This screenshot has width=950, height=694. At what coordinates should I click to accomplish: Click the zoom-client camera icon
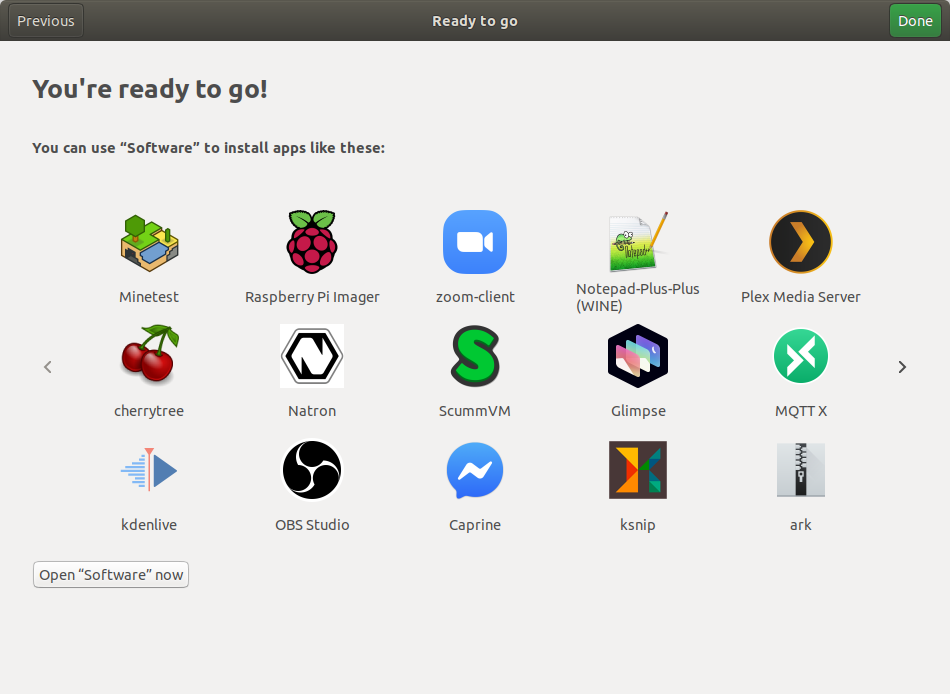(475, 242)
